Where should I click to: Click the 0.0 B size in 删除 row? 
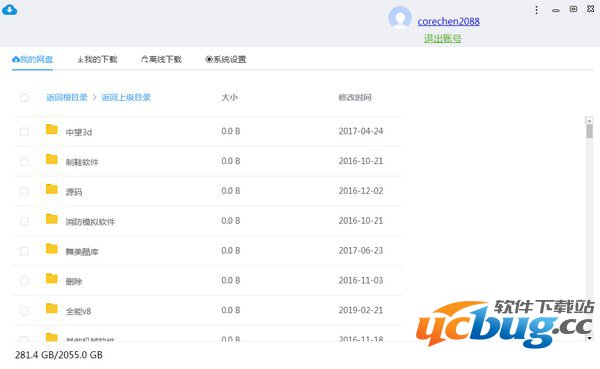click(x=231, y=281)
